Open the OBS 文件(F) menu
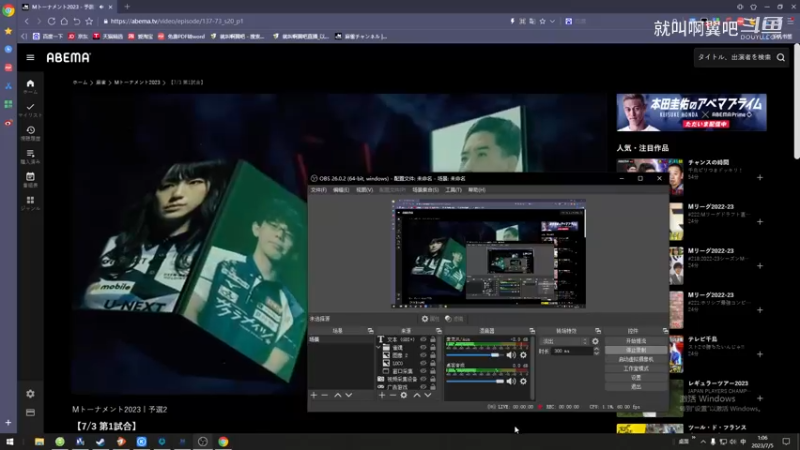The height and width of the screenshot is (450, 800). click(x=318, y=190)
